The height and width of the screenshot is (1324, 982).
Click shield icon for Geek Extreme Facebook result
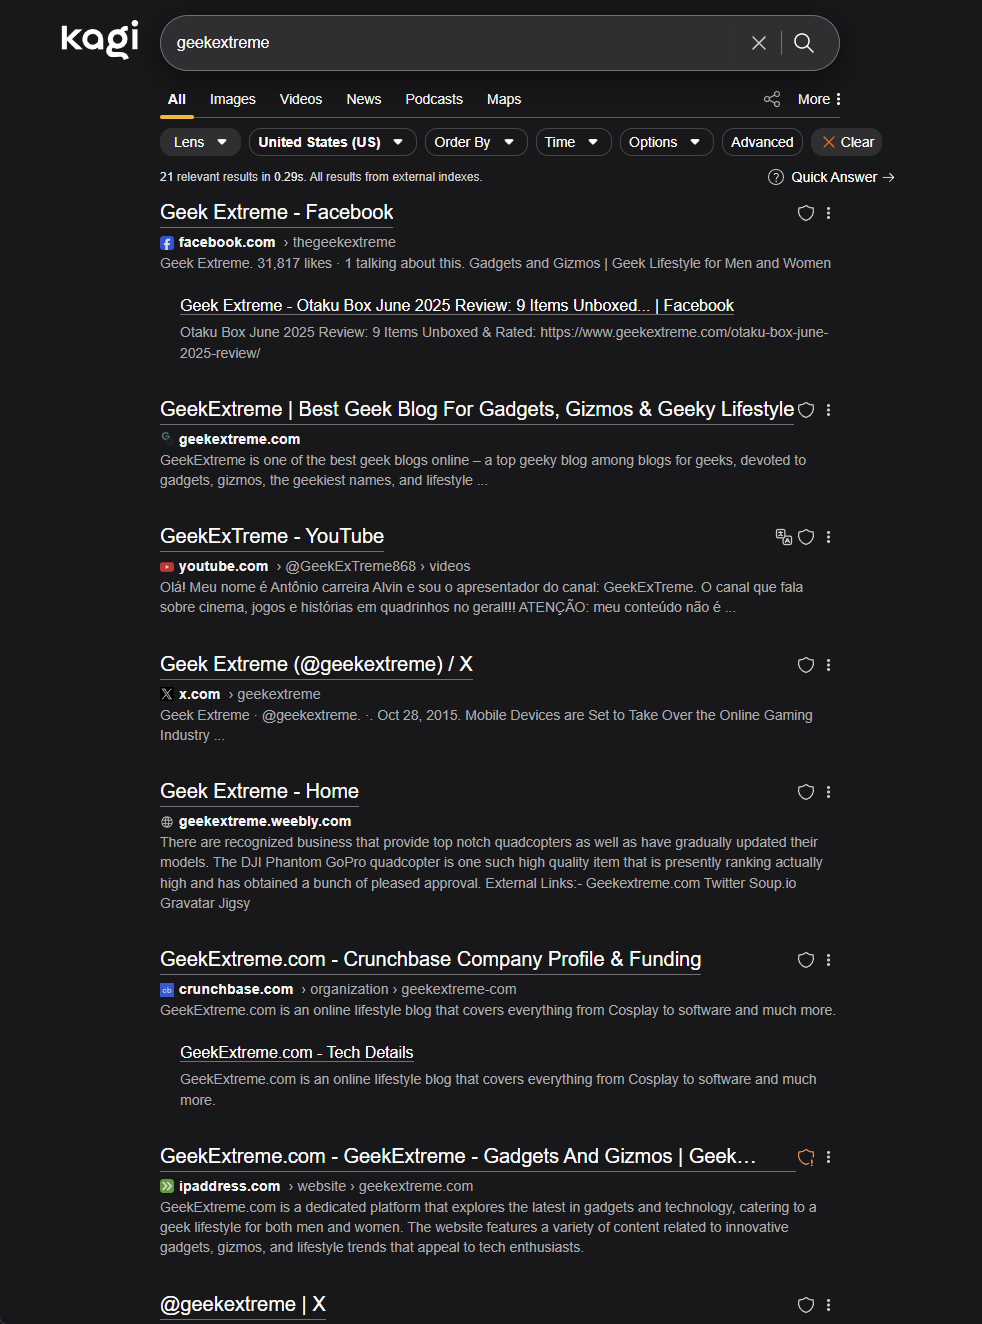(806, 213)
